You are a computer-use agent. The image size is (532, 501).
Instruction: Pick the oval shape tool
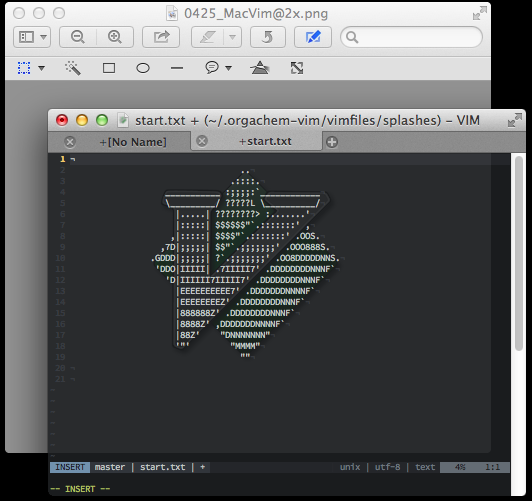(143, 68)
